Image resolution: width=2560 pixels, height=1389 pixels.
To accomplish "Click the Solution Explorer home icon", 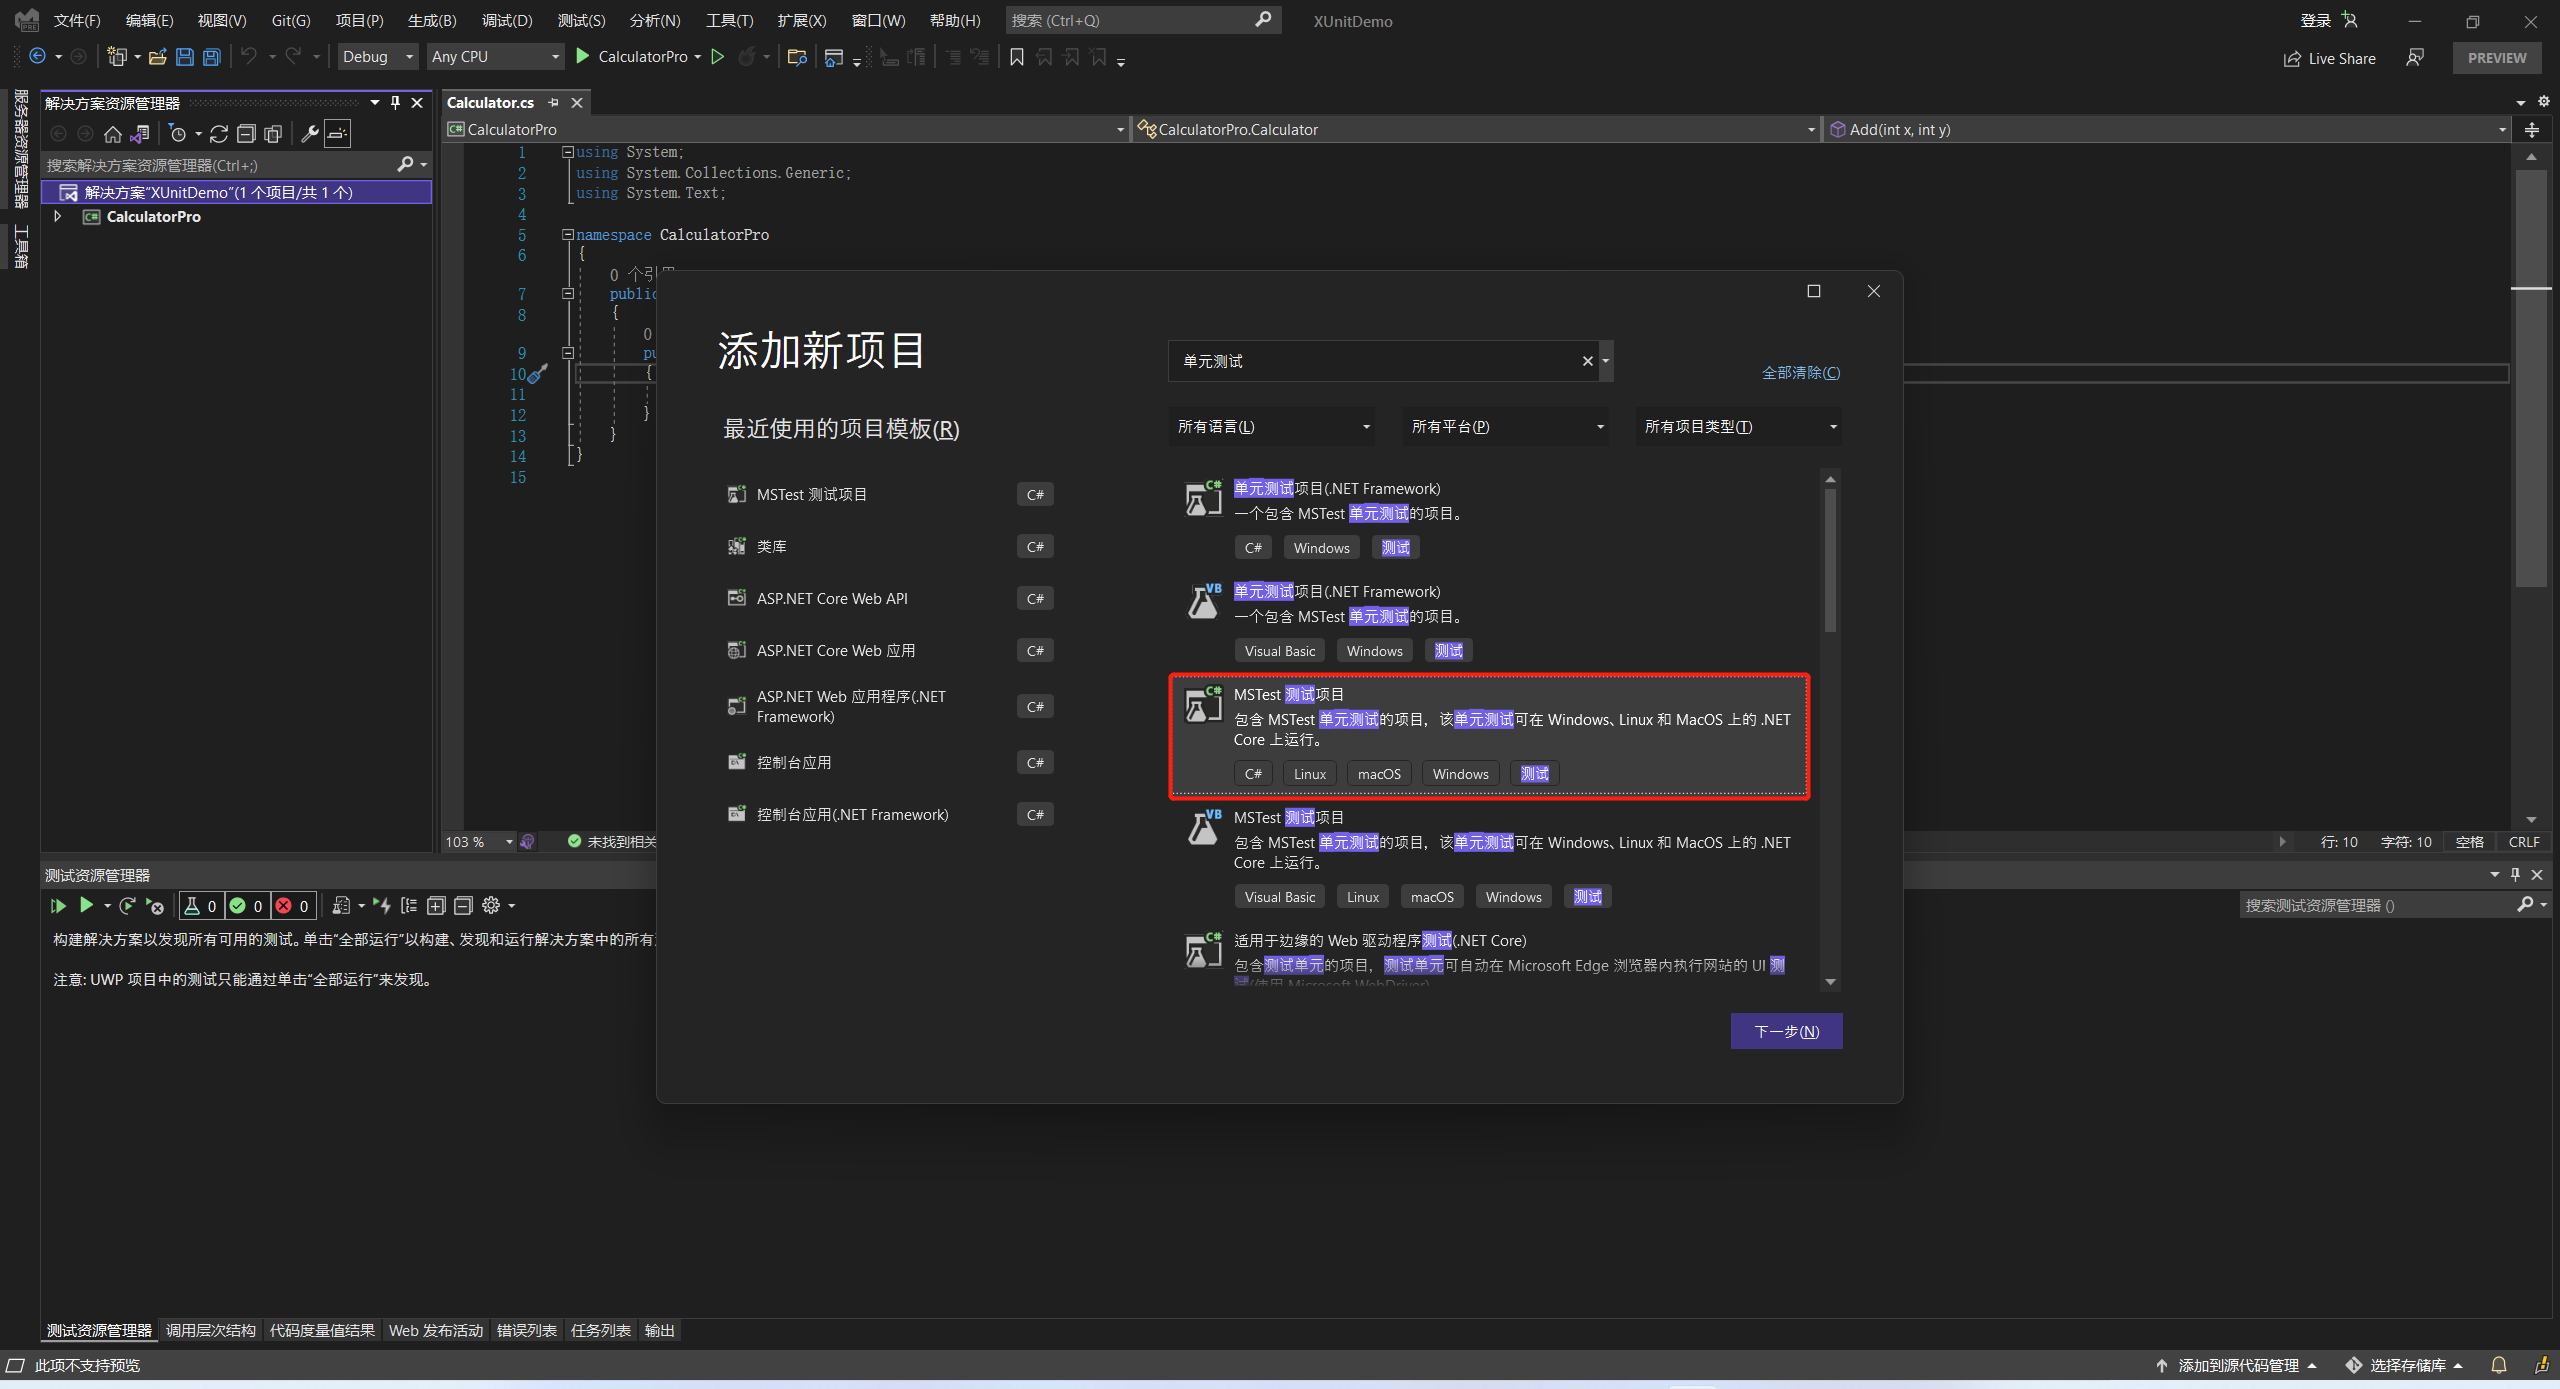I will point(113,134).
